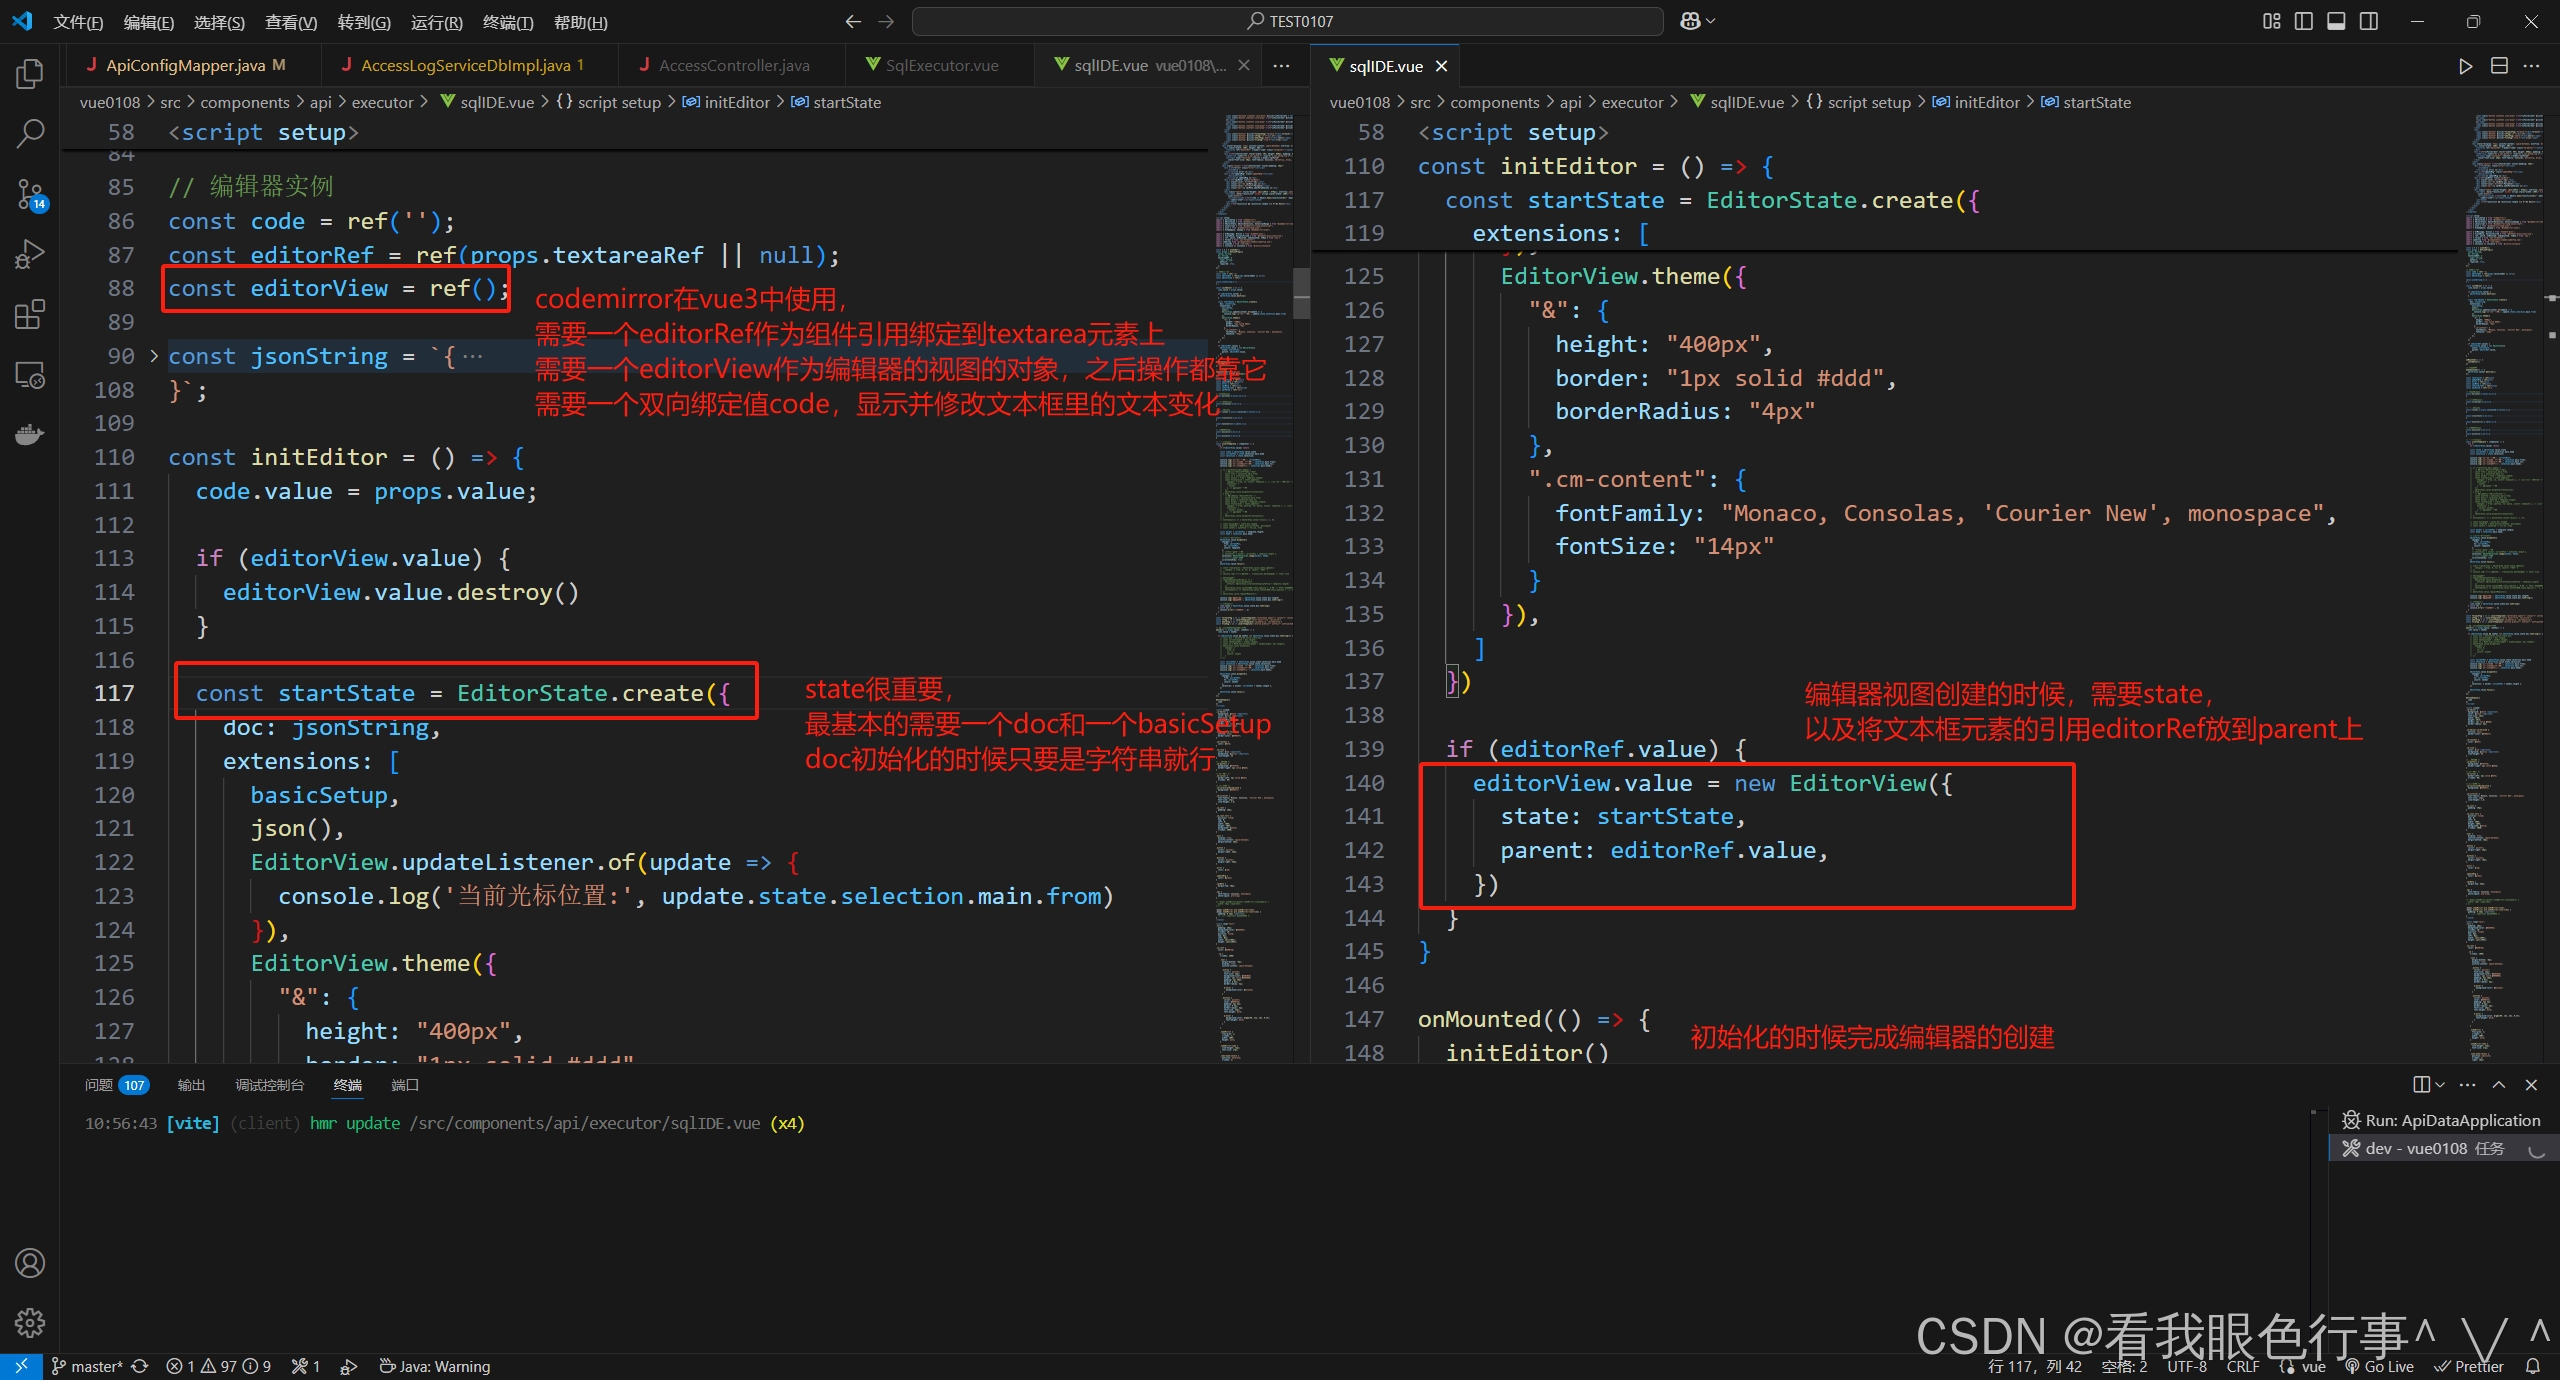Click the master* git branch status item
The image size is (2560, 1380).
coord(88,1366)
